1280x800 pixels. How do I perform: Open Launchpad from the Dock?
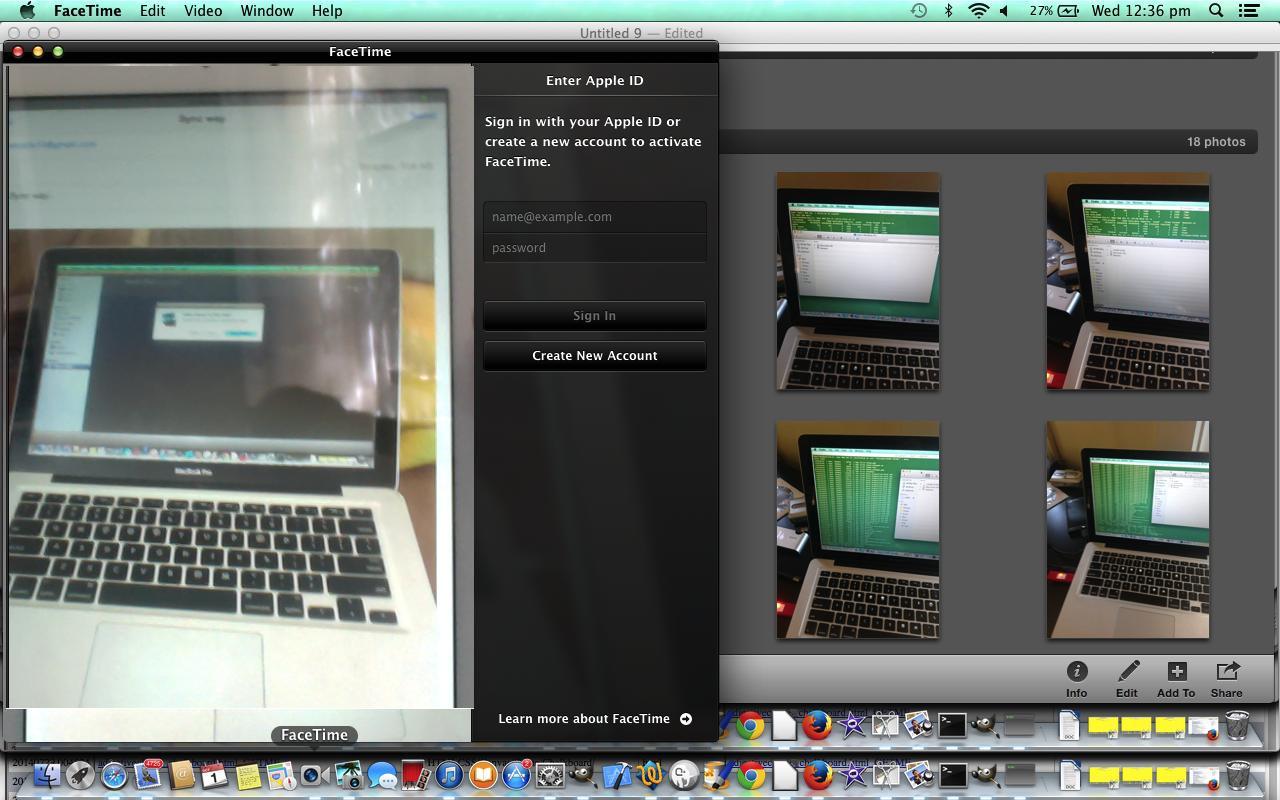click(x=80, y=776)
